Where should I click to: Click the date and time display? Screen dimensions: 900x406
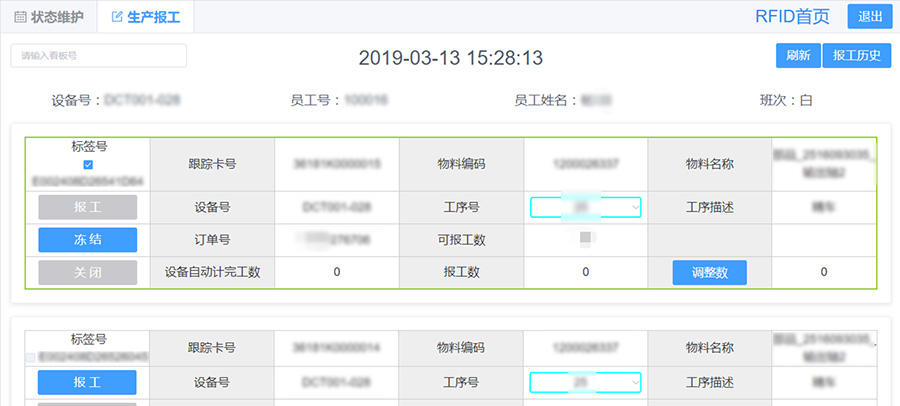pyautogui.click(x=451, y=58)
